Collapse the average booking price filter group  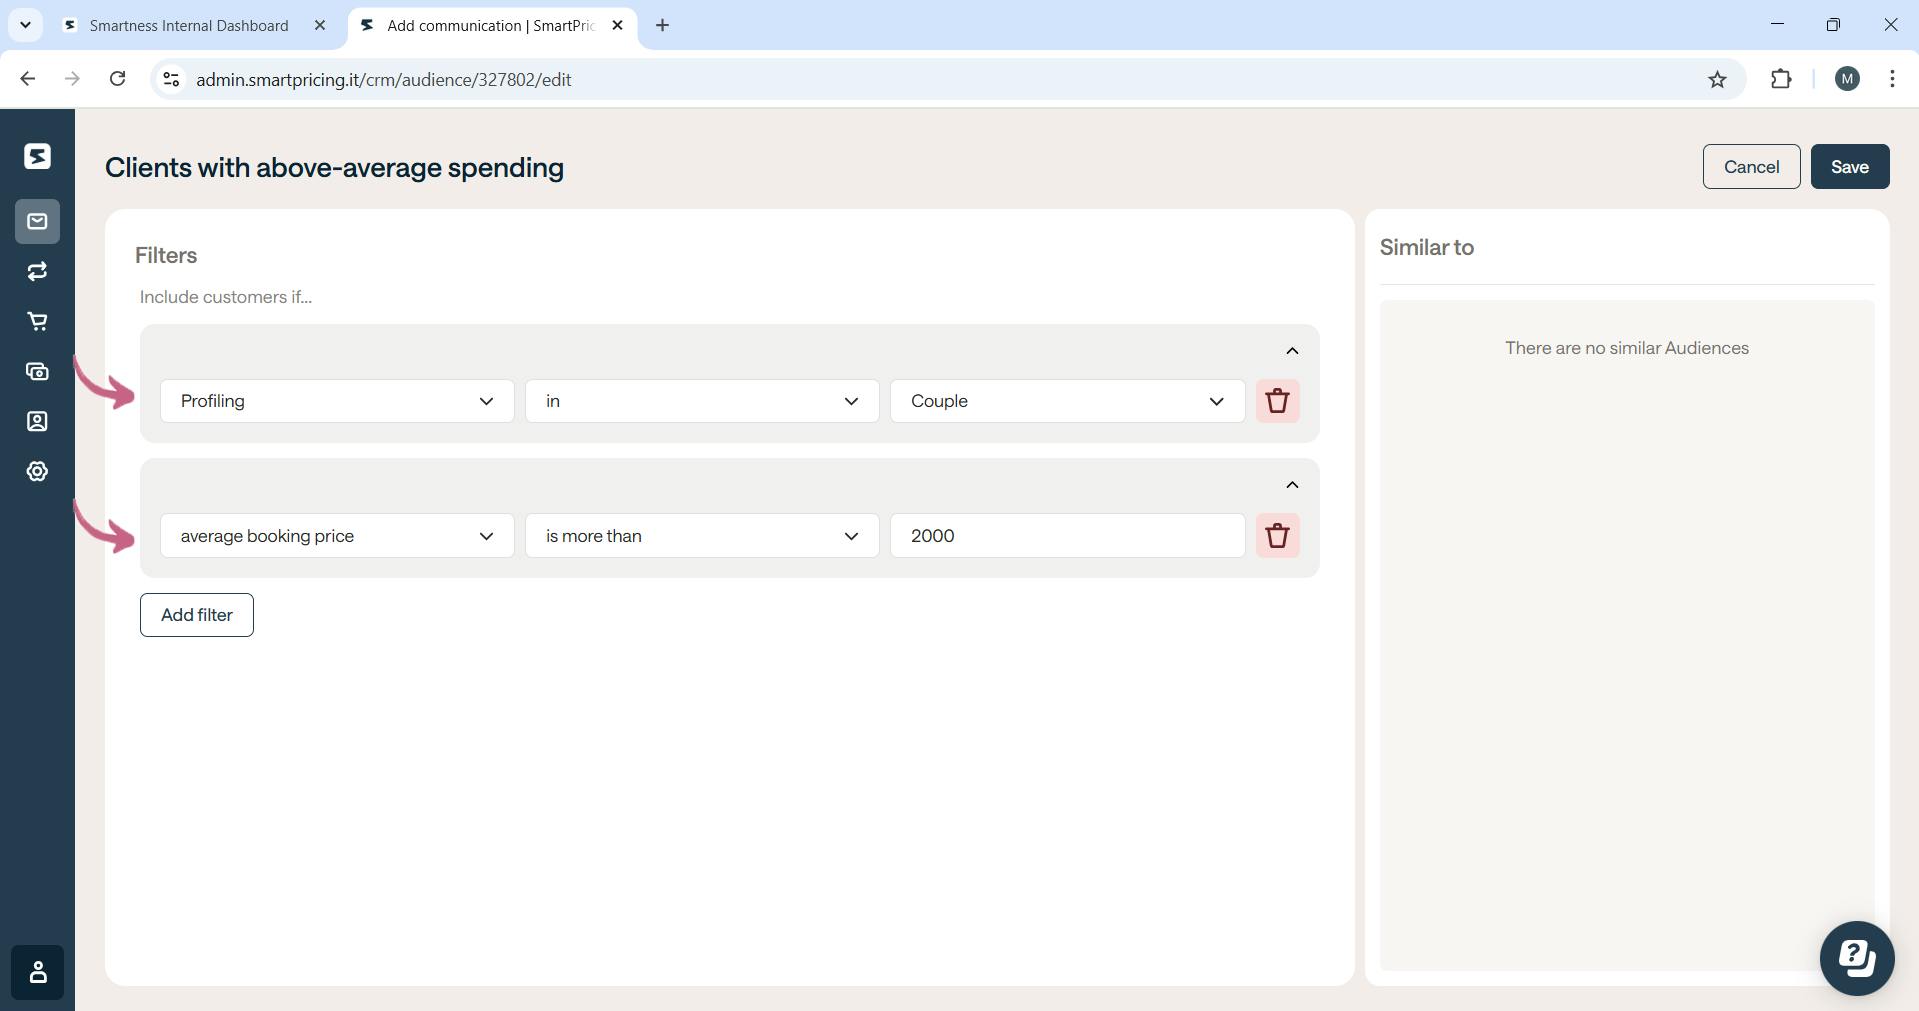tap(1292, 485)
